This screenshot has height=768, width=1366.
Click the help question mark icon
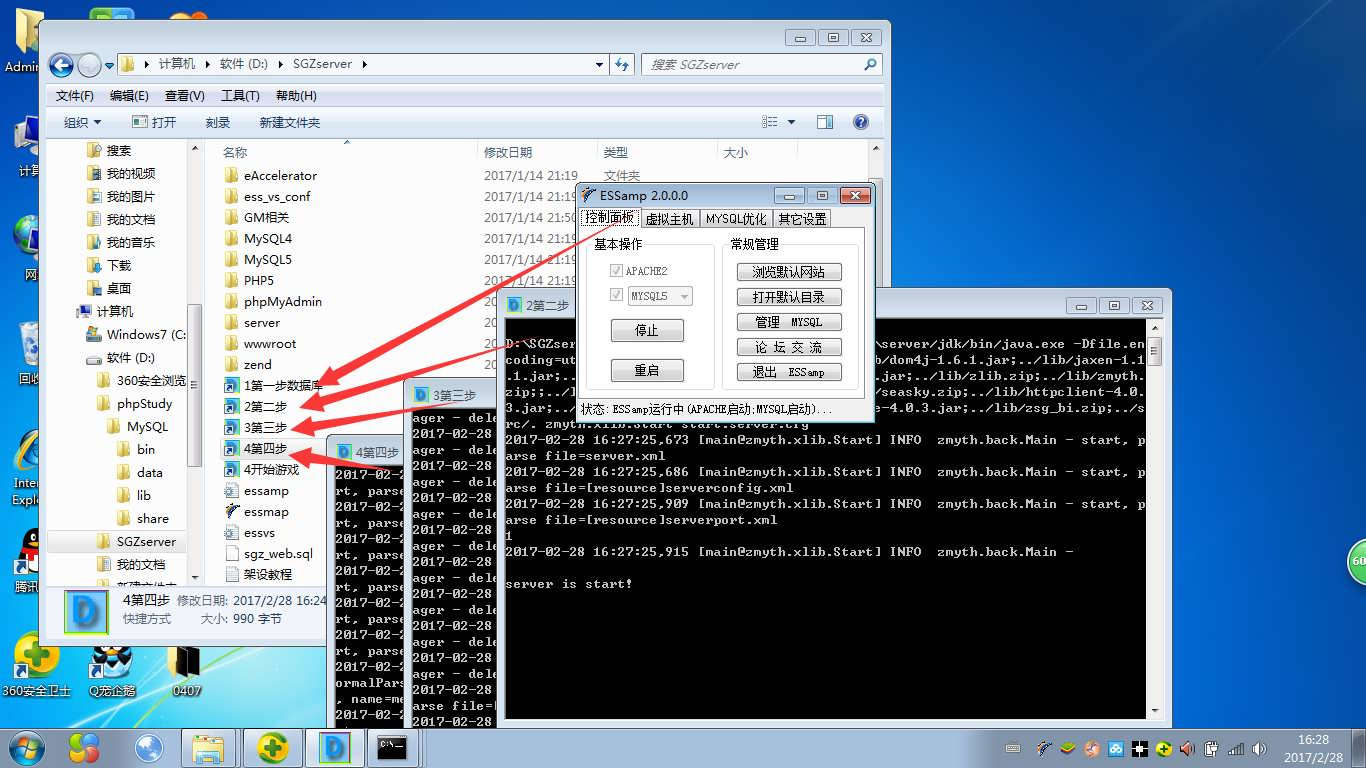point(860,122)
